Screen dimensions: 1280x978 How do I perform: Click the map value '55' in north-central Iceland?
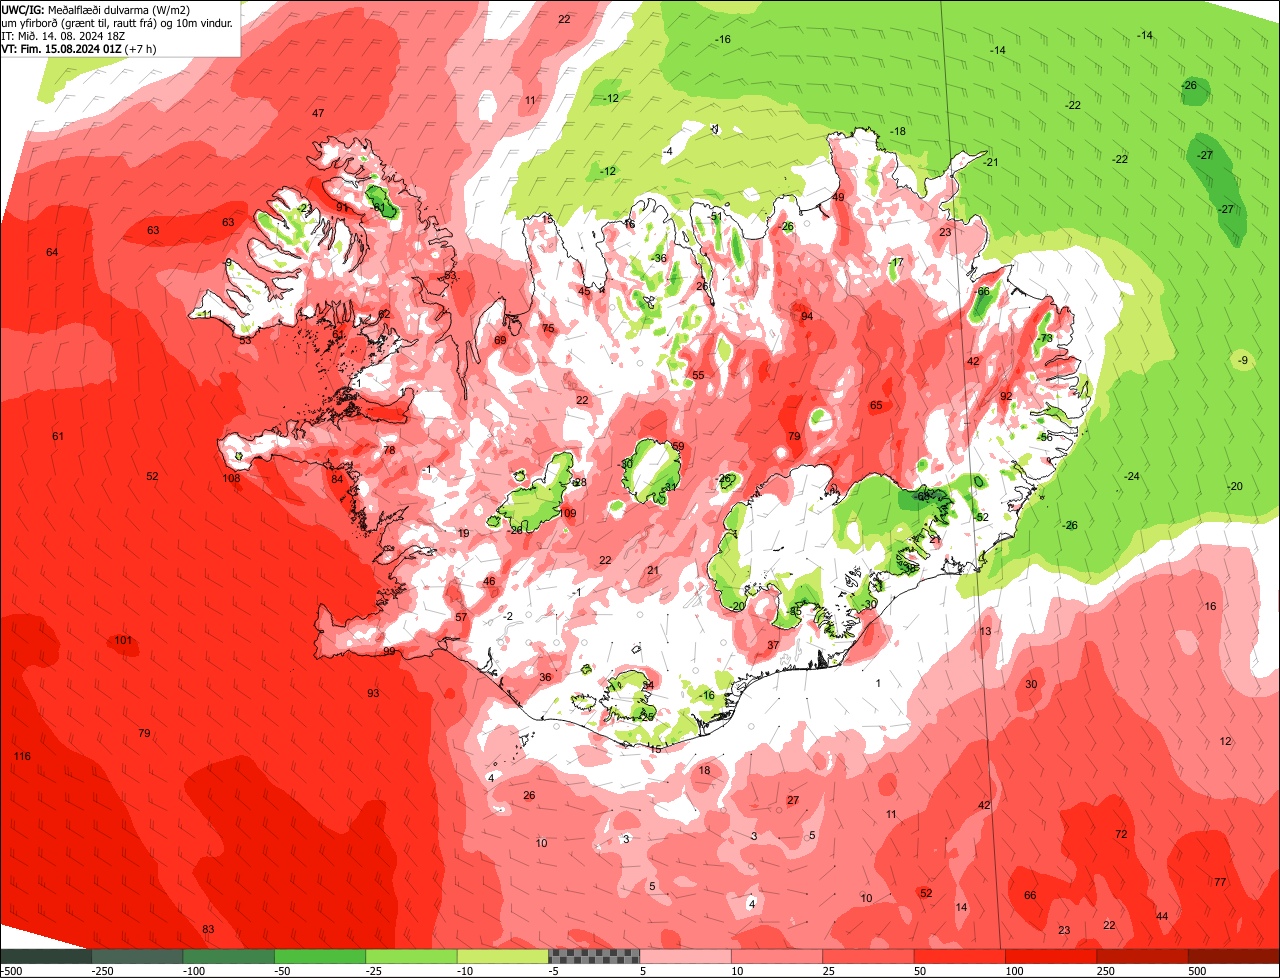pyautogui.click(x=698, y=375)
